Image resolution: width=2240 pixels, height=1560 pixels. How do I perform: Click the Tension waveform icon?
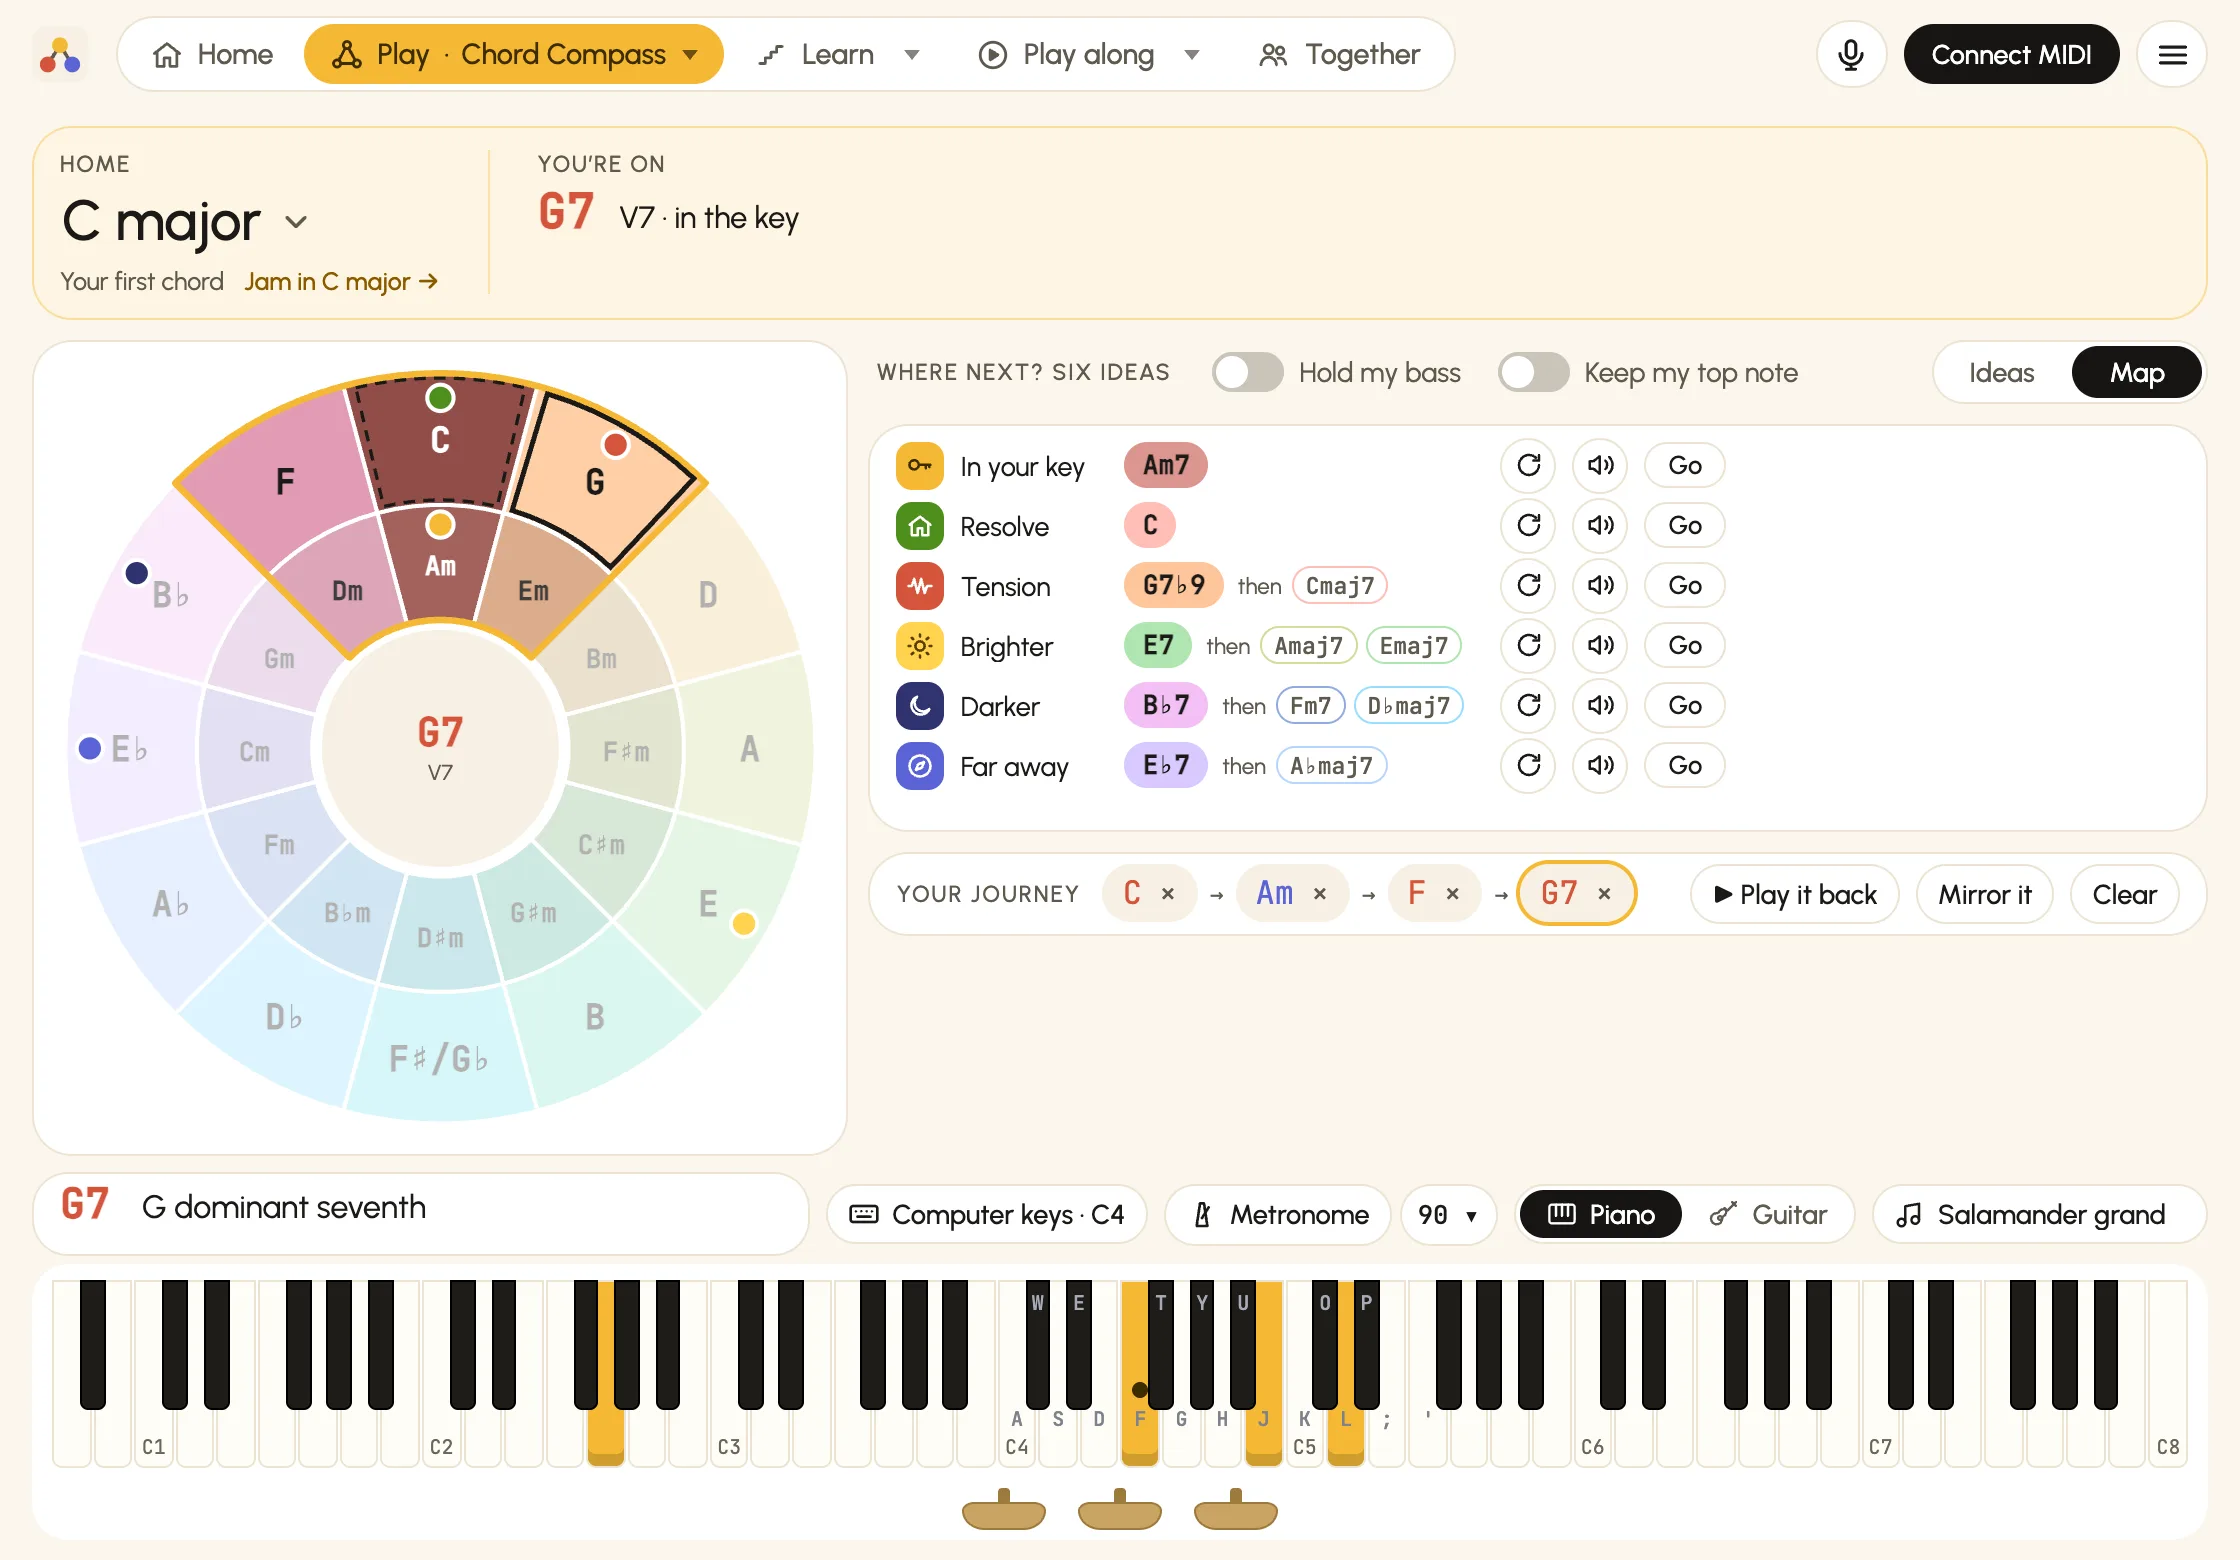pyautogui.click(x=920, y=586)
